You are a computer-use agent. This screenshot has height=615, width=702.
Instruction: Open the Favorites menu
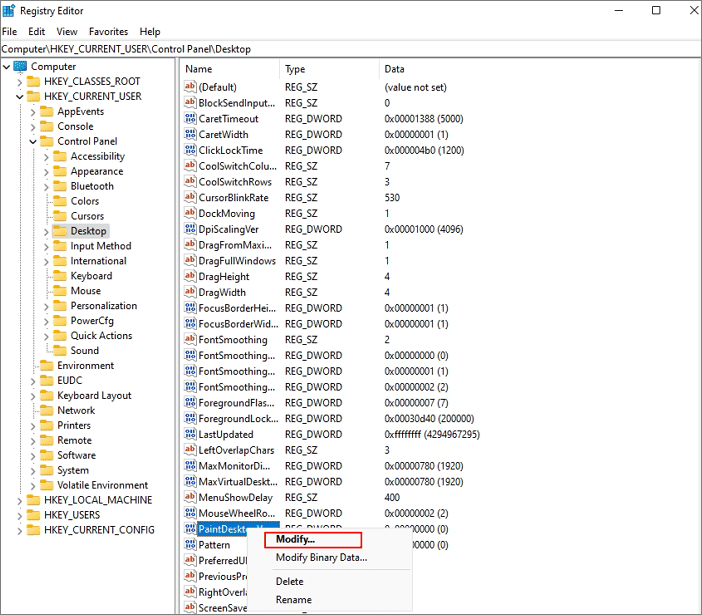(108, 32)
